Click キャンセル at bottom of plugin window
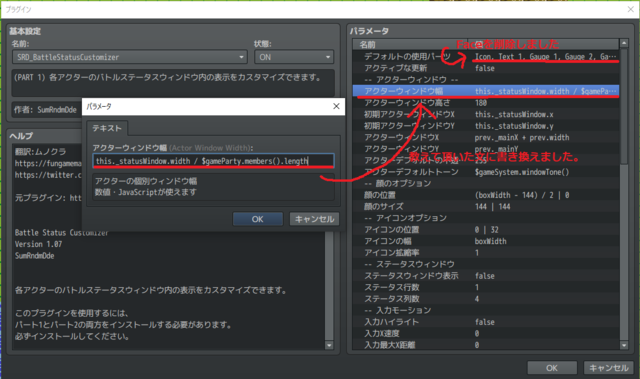640x379 pixels. click(x=609, y=368)
